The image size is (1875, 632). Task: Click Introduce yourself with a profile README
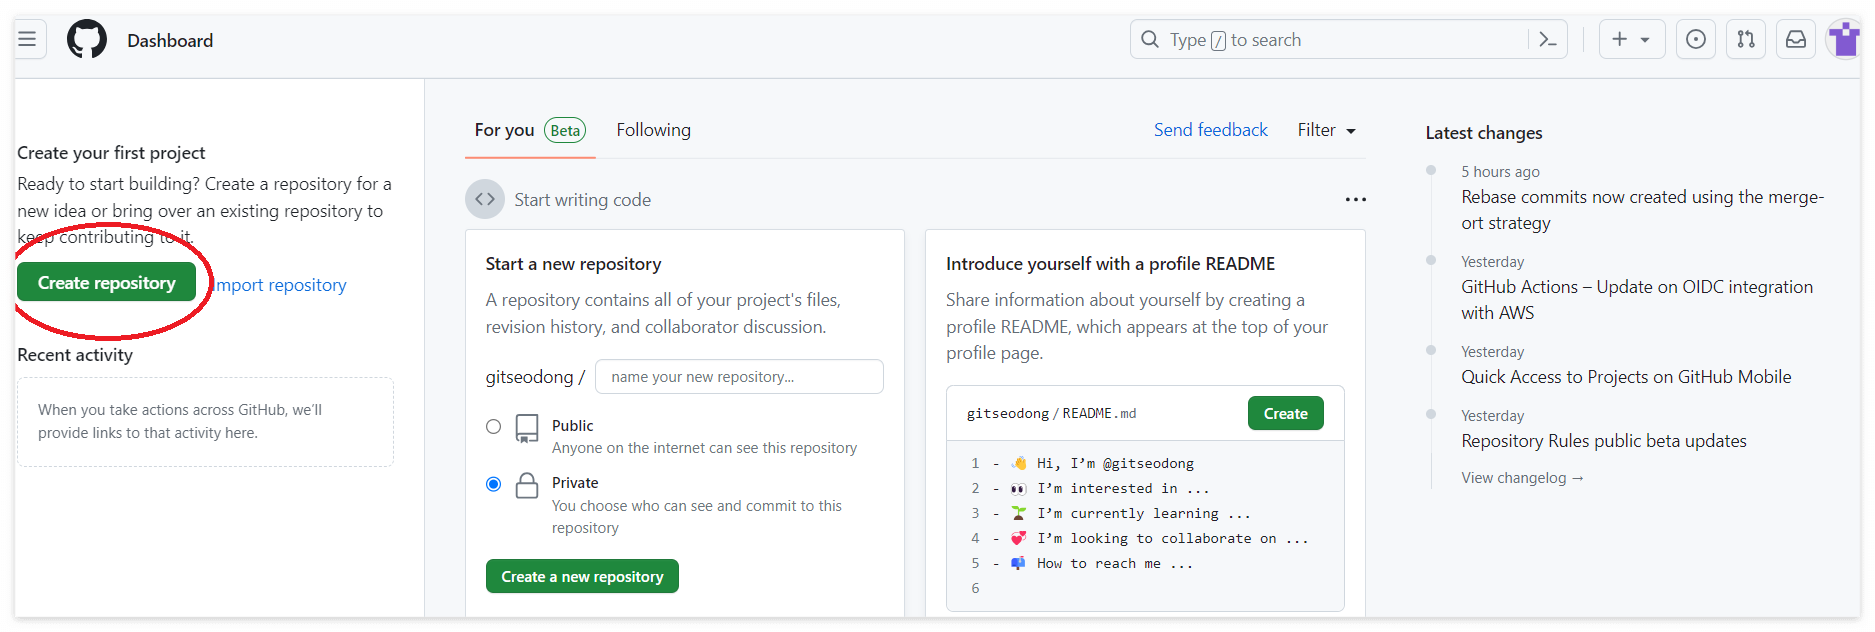tap(1110, 264)
